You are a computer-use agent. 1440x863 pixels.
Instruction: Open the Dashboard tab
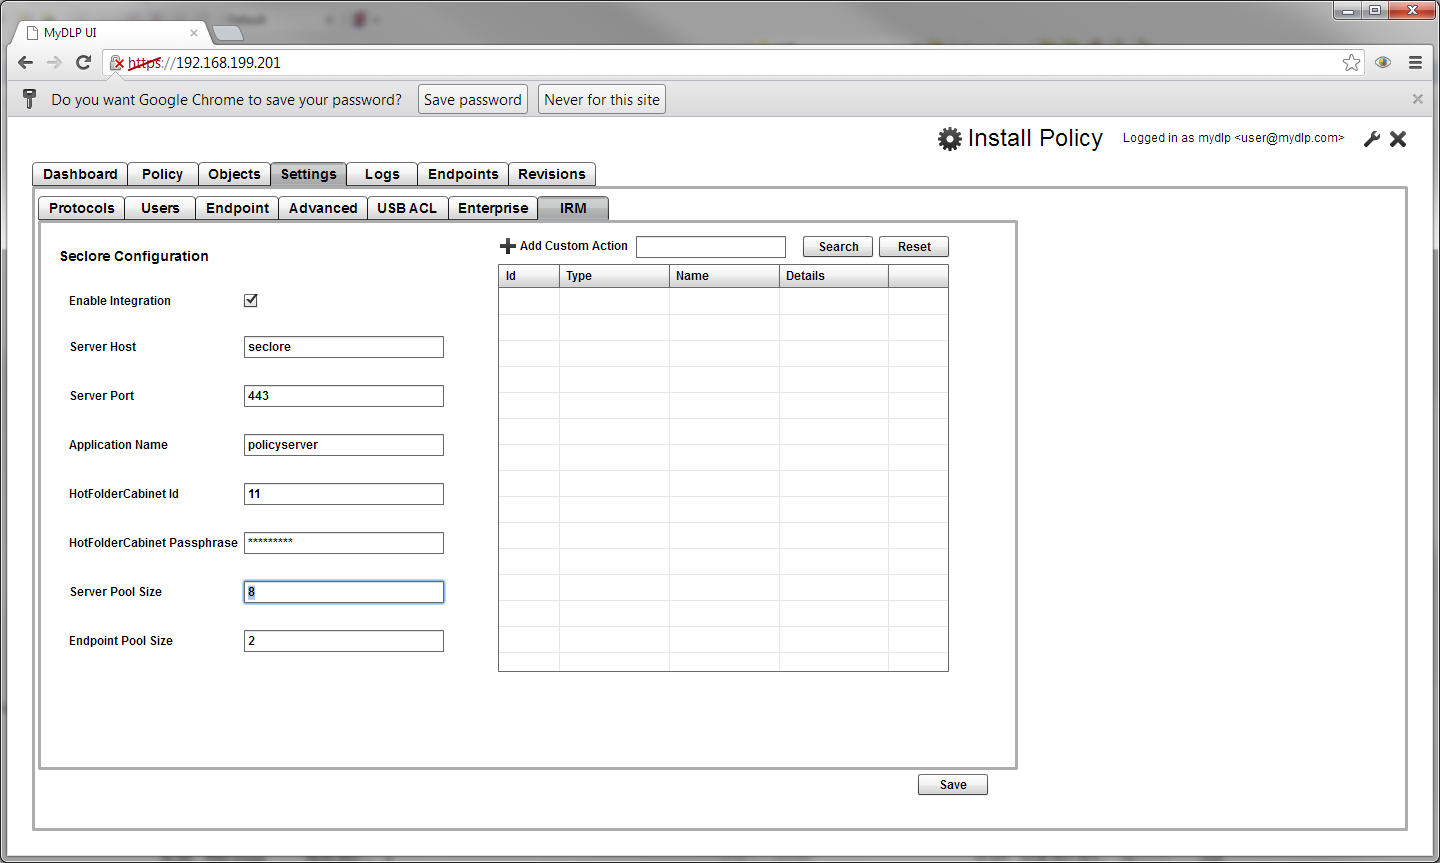[x=80, y=174]
